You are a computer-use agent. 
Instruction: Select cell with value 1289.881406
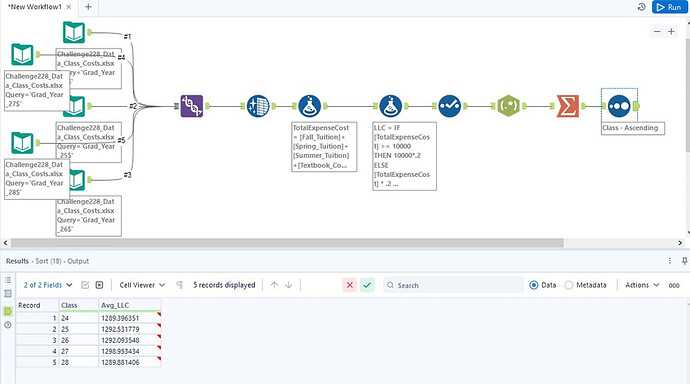point(130,362)
